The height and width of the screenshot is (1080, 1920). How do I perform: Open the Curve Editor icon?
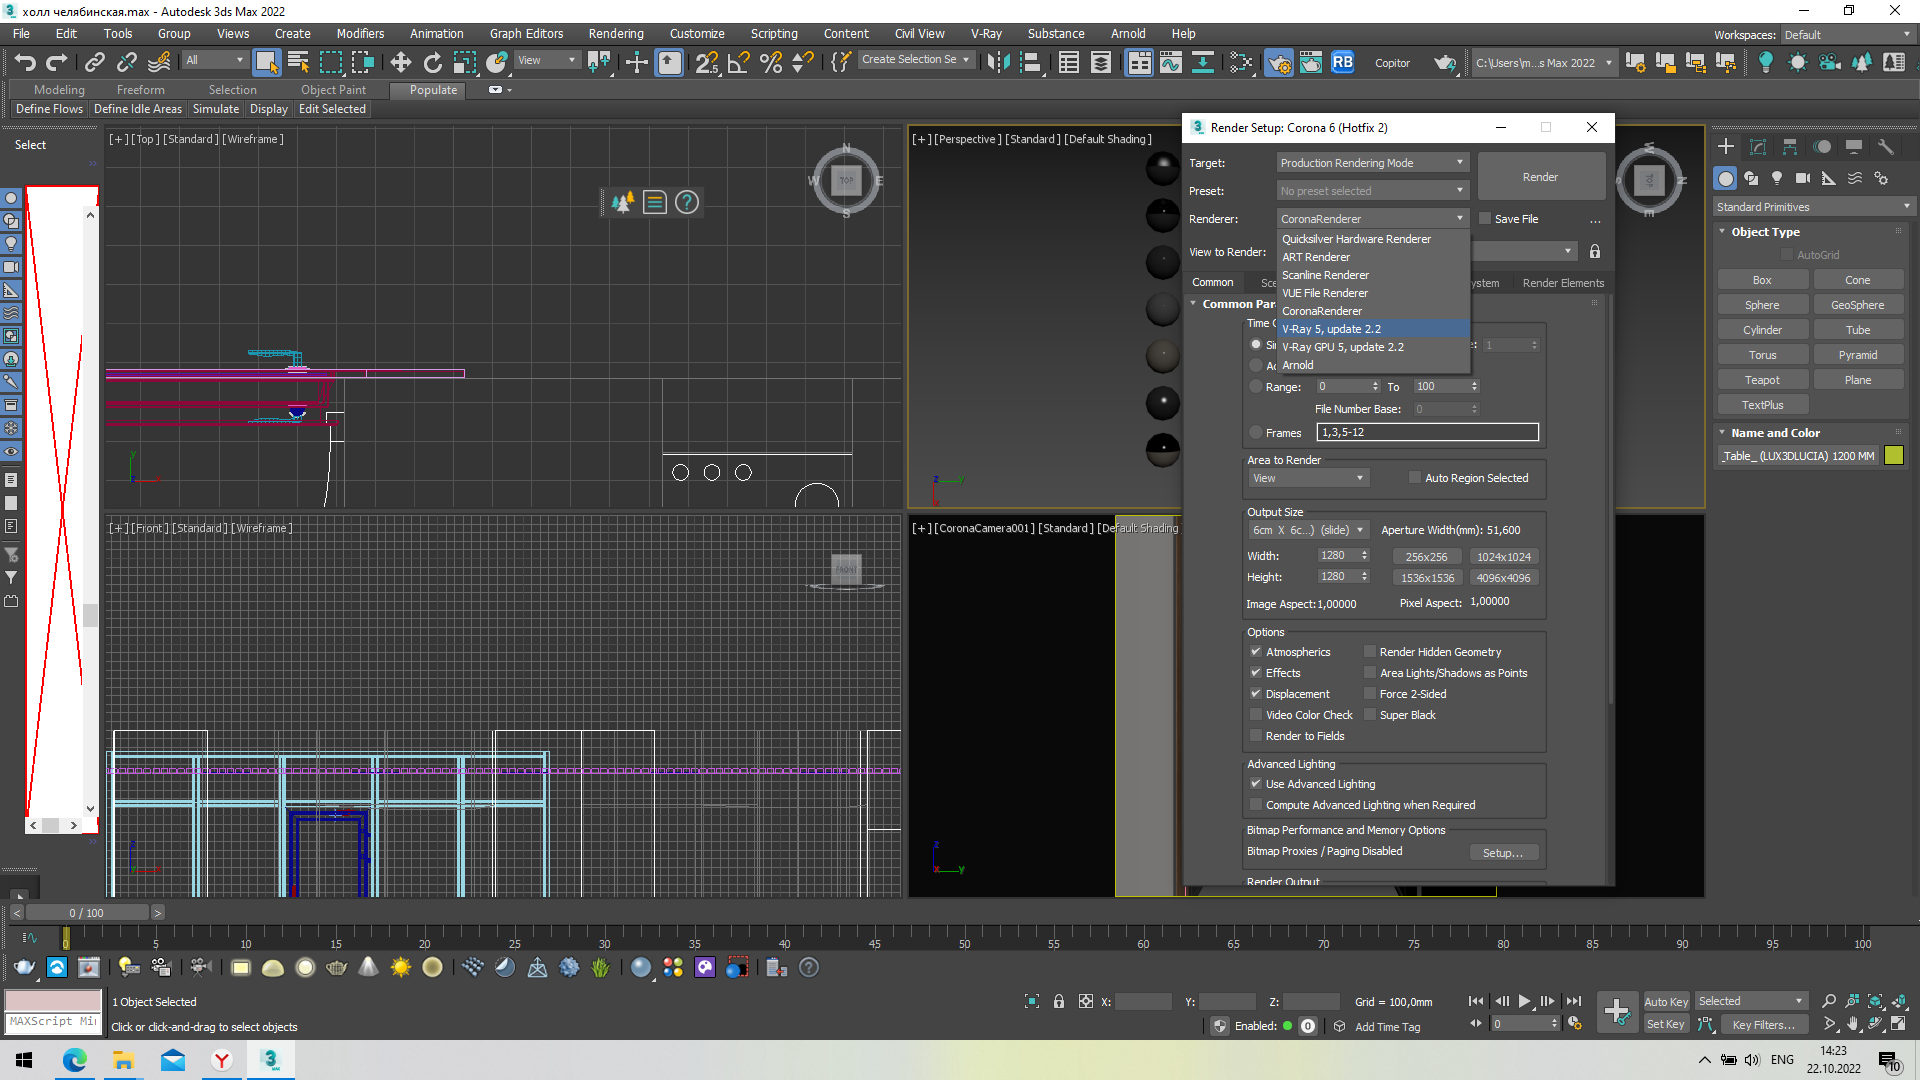pos(1171,62)
